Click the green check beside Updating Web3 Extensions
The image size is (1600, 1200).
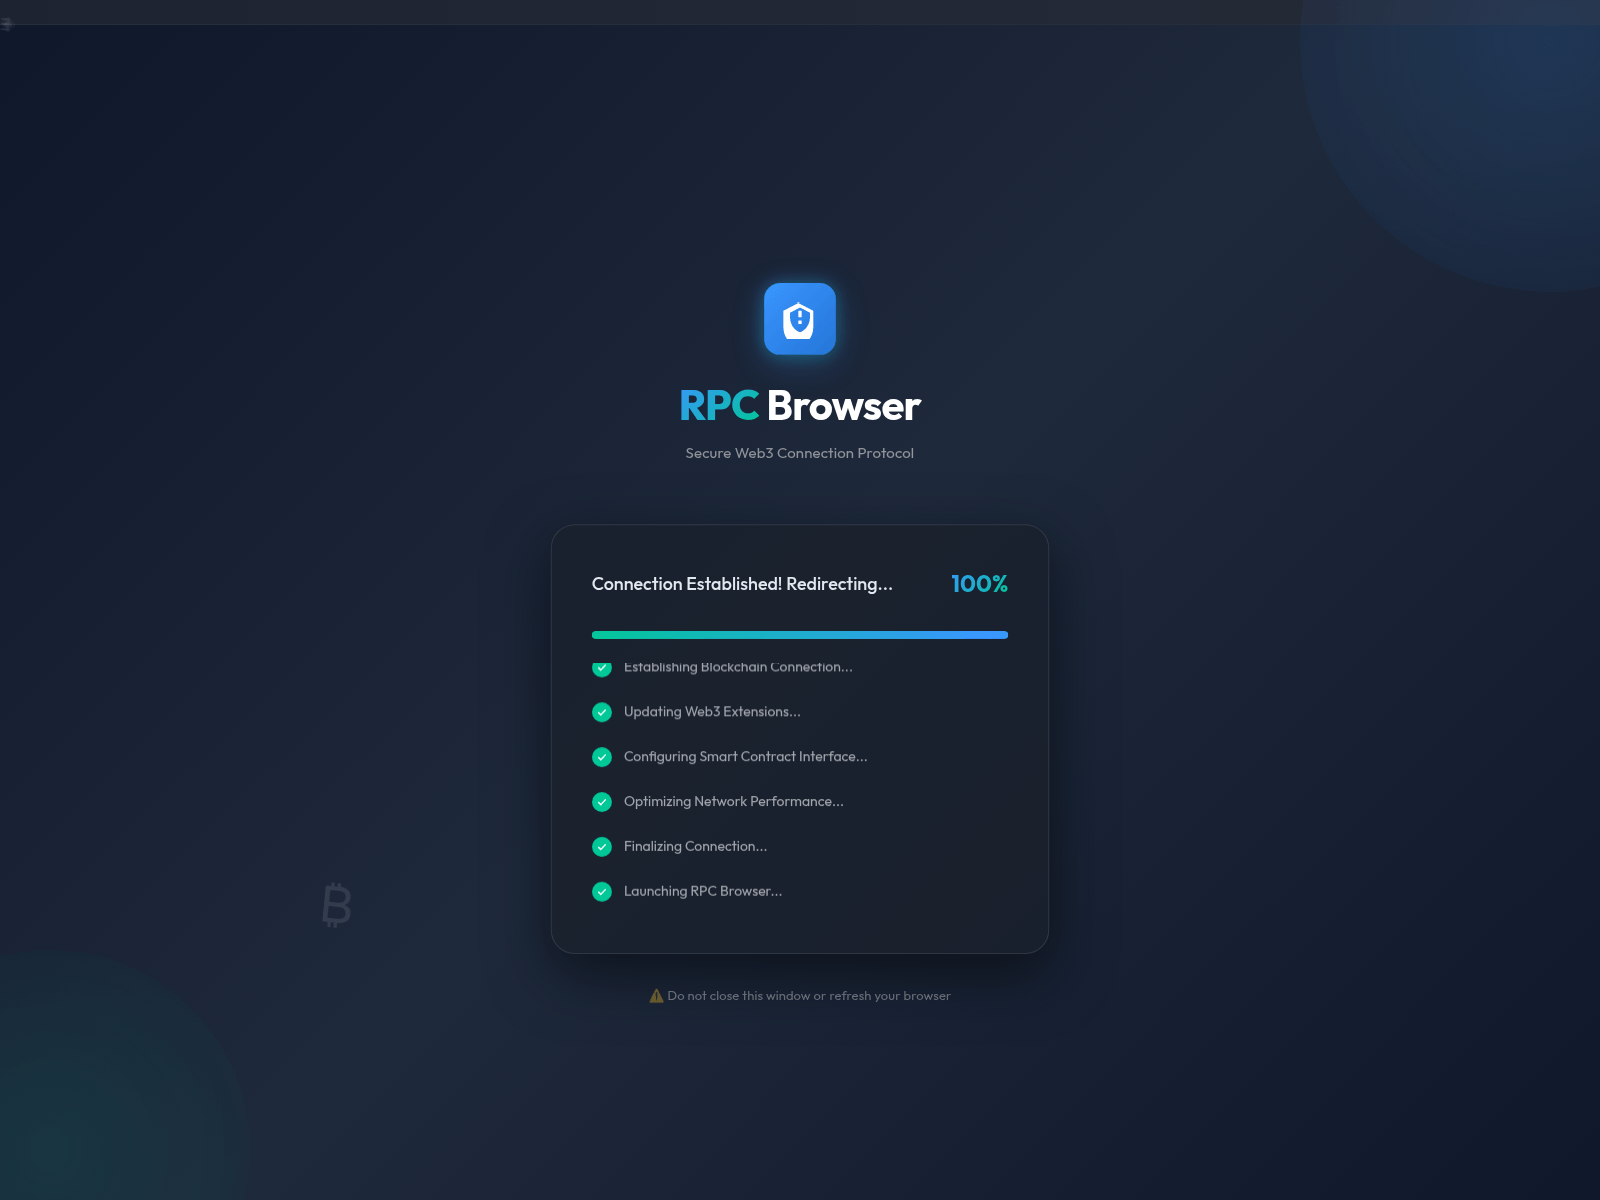[602, 712]
